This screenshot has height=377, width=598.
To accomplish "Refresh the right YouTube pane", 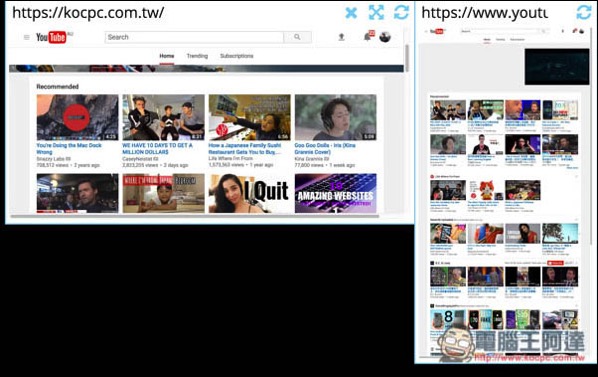I will [x=584, y=13].
